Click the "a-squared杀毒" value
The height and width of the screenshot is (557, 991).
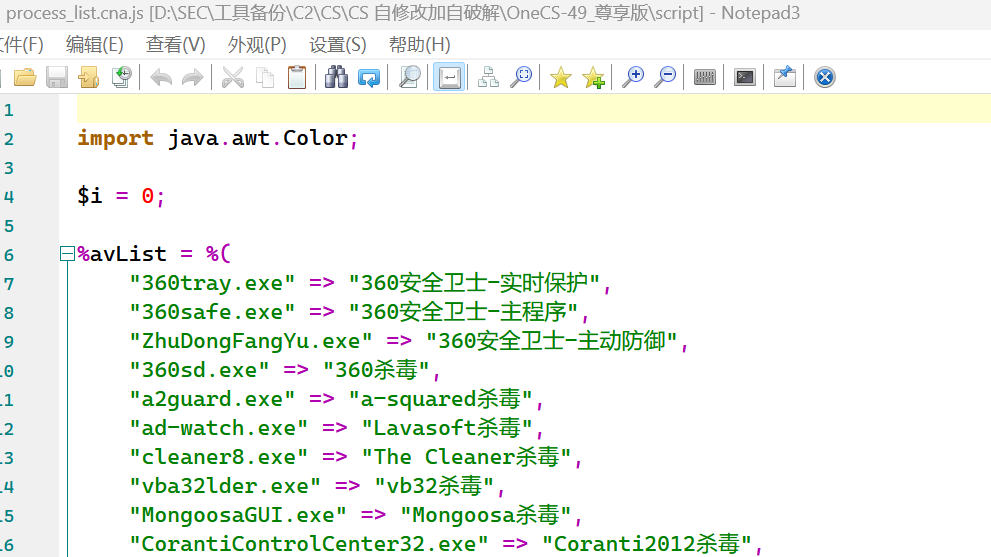pos(441,400)
